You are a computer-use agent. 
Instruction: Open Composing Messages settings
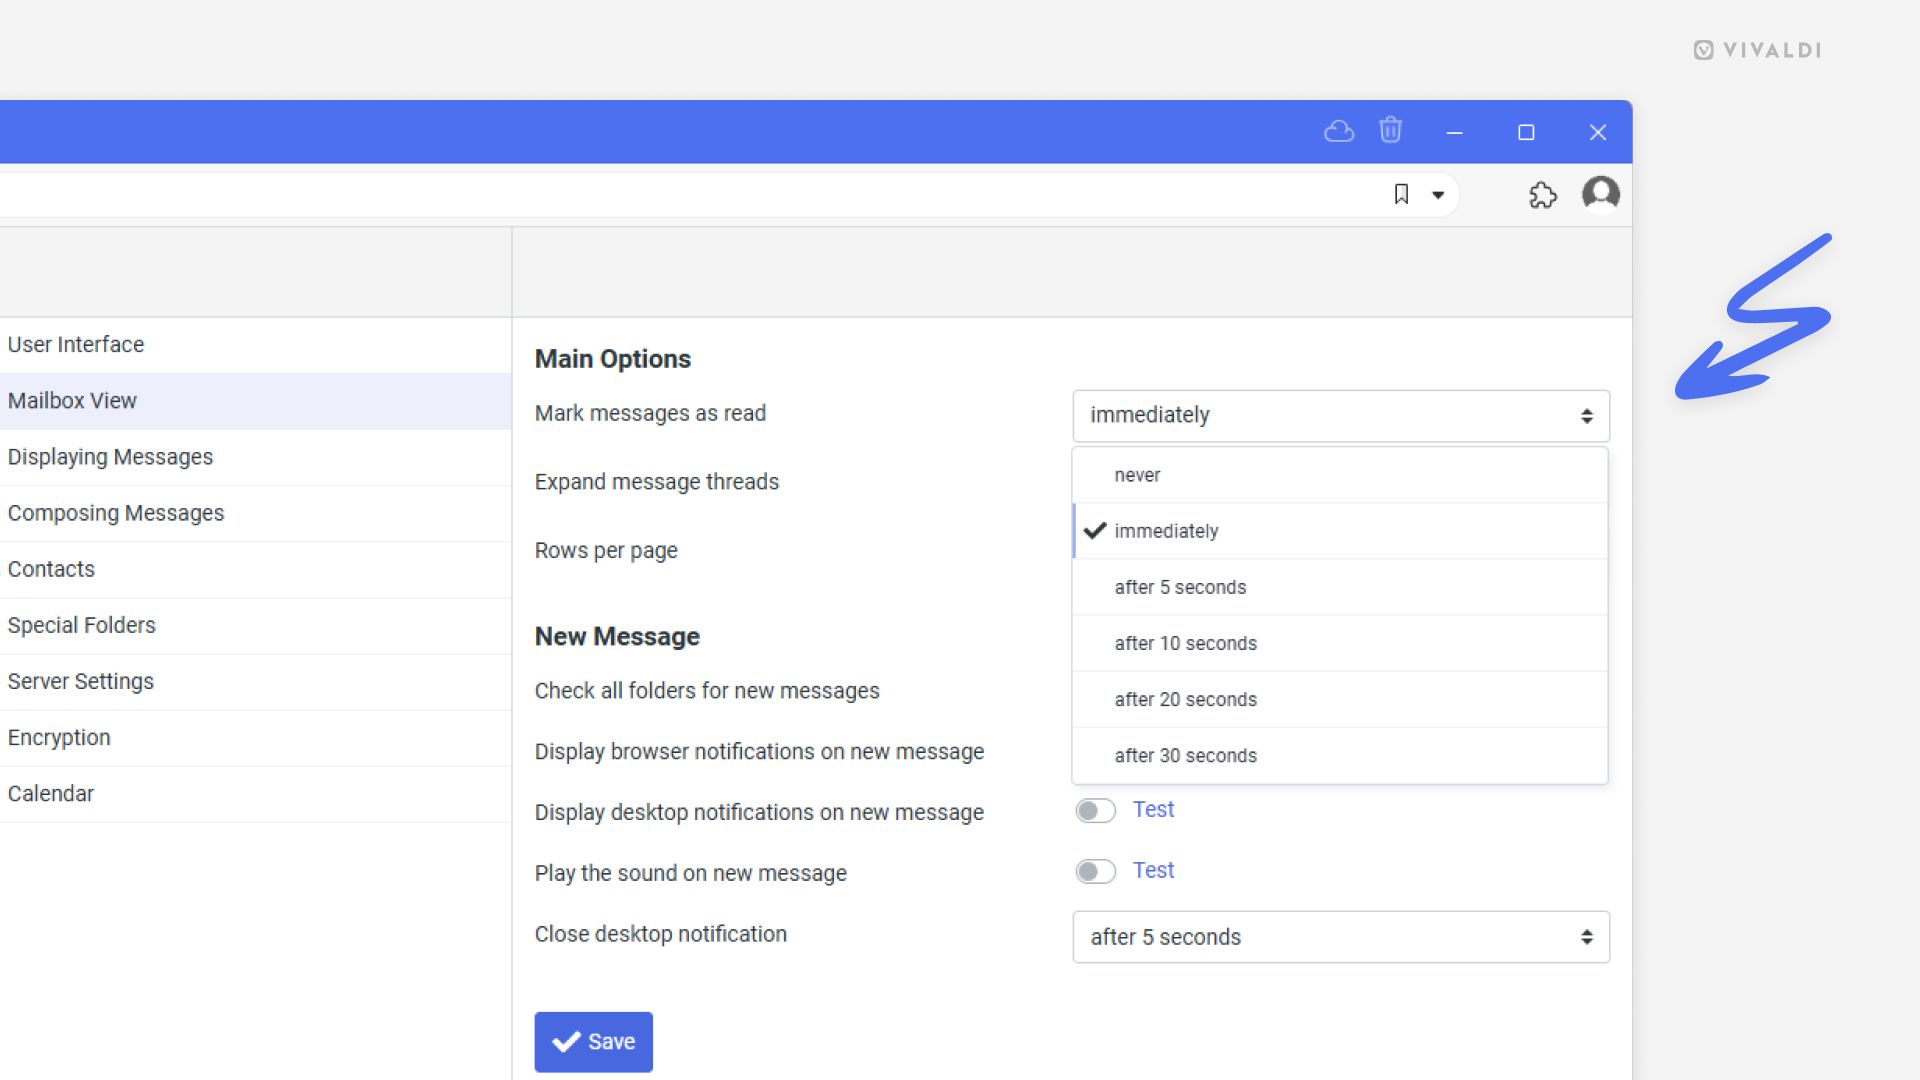pyautogui.click(x=255, y=513)
